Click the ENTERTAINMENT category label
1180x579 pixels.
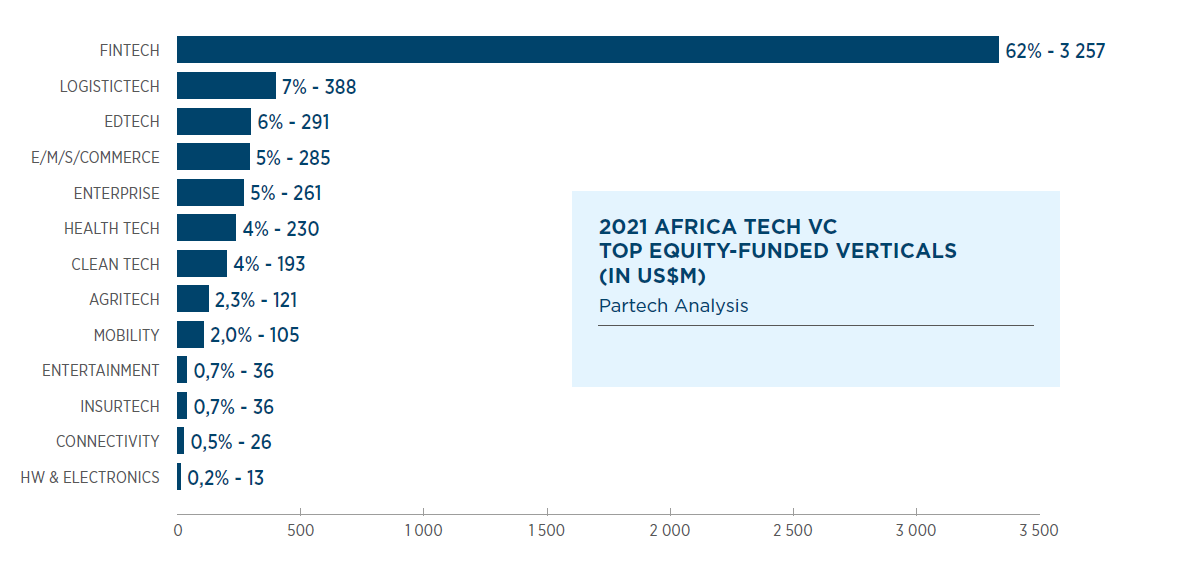[101, 370]
